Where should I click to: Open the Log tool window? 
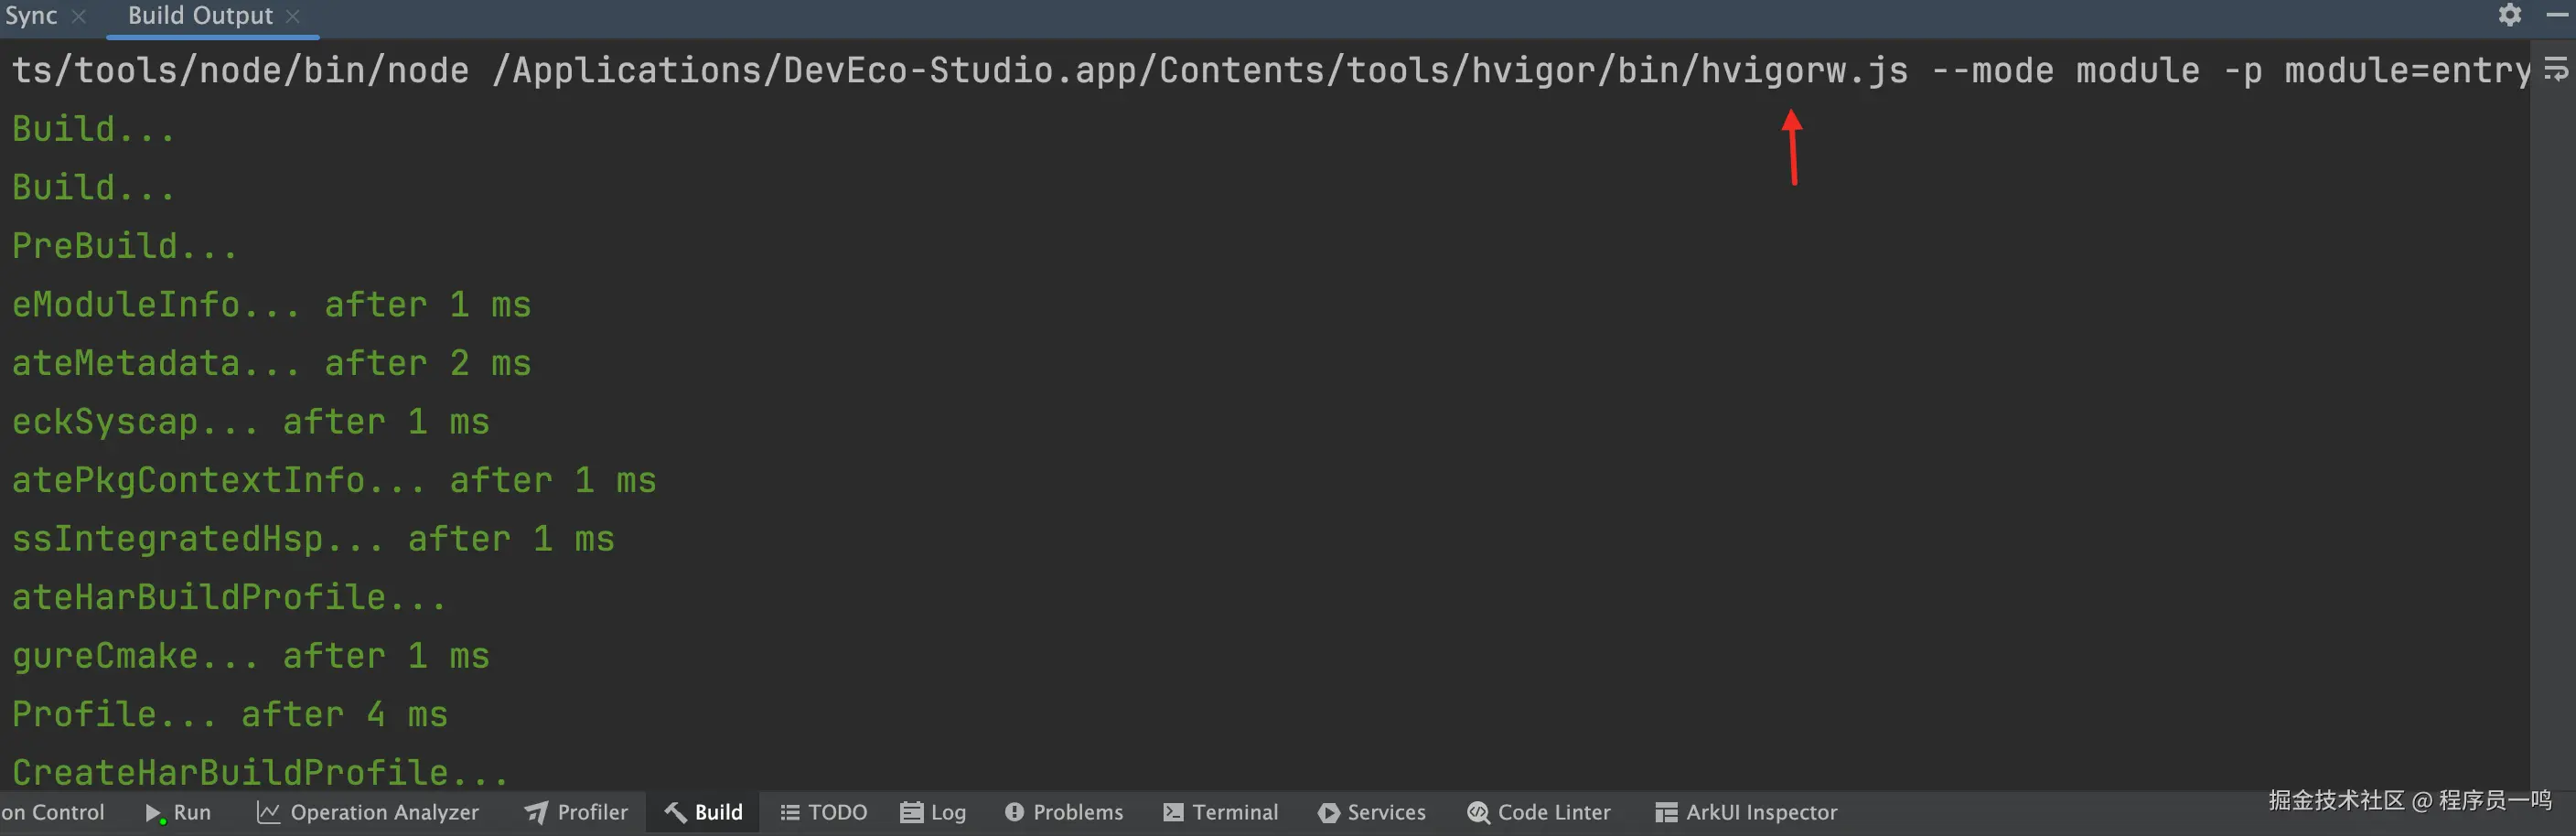pyautogui.click(x=933, y=812)
